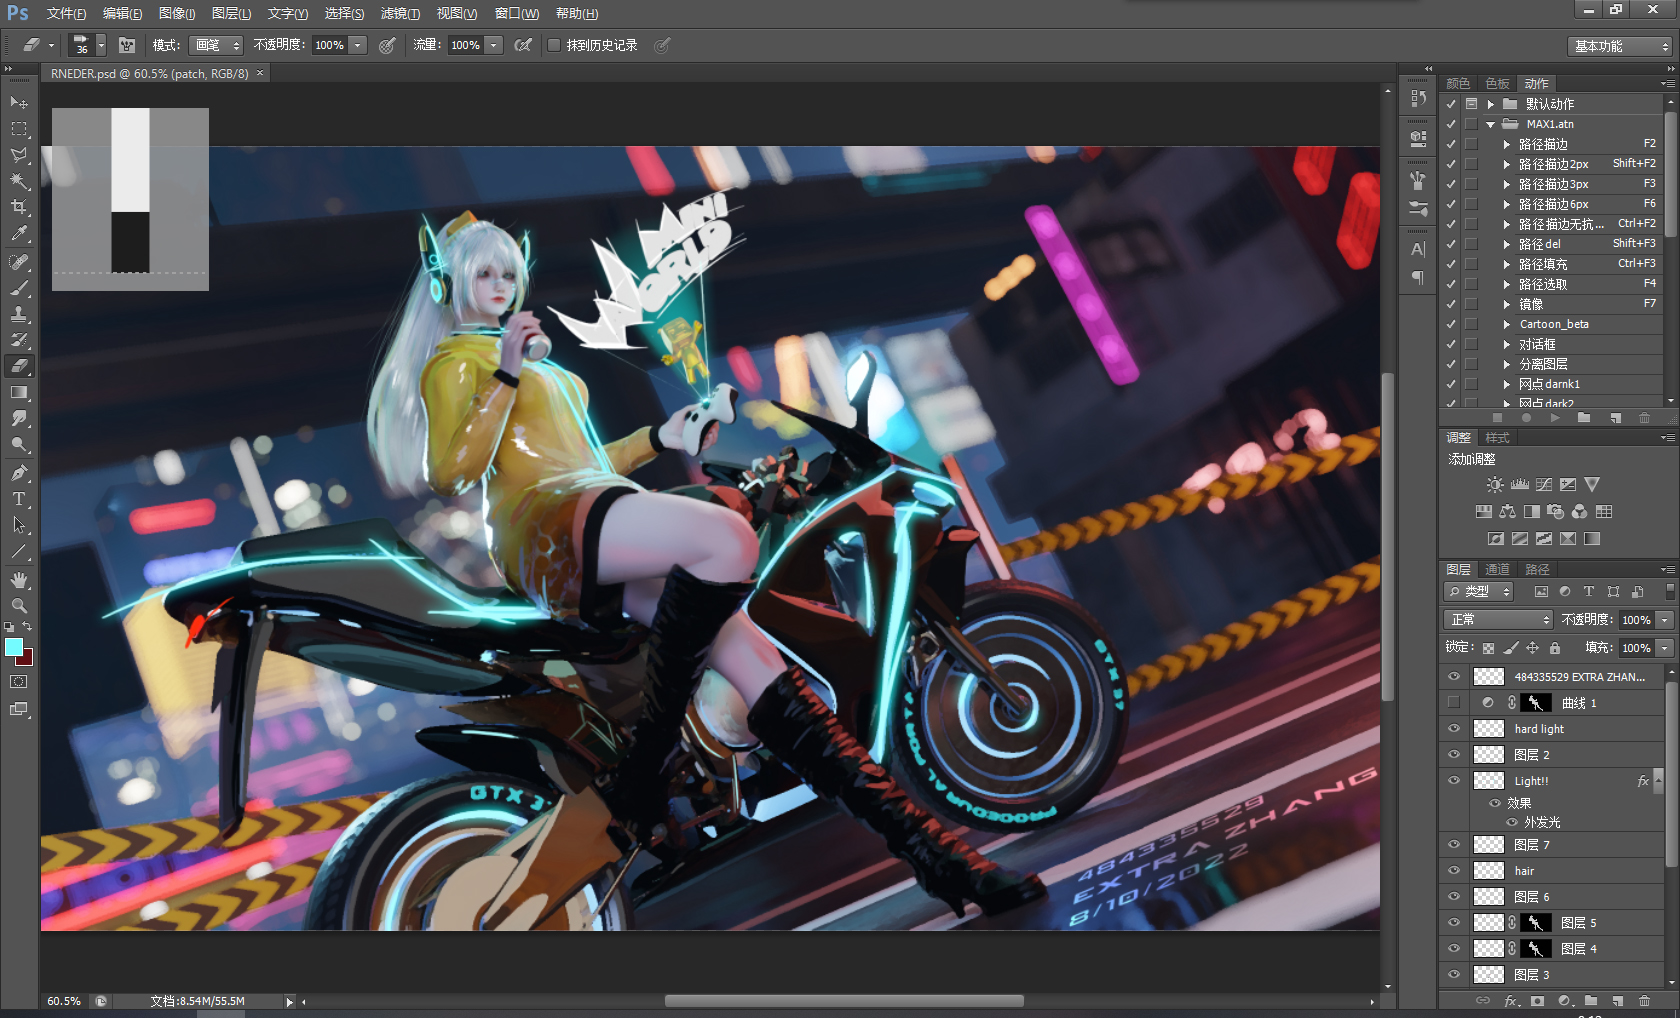Switch to the 通道 tab
1680x1018 pixels.
click(1497, 570)
